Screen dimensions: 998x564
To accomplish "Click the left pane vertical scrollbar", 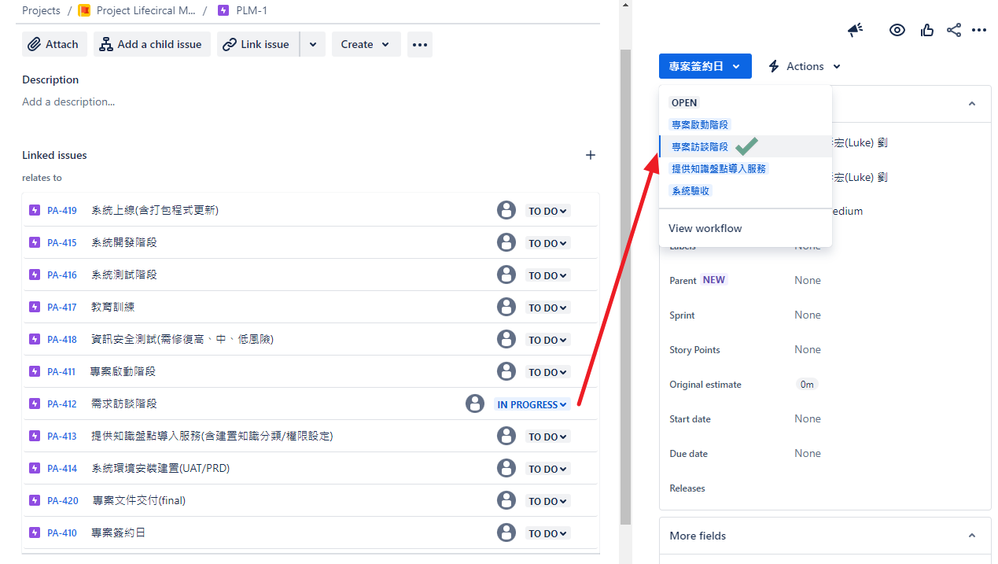I will (625, 286).
